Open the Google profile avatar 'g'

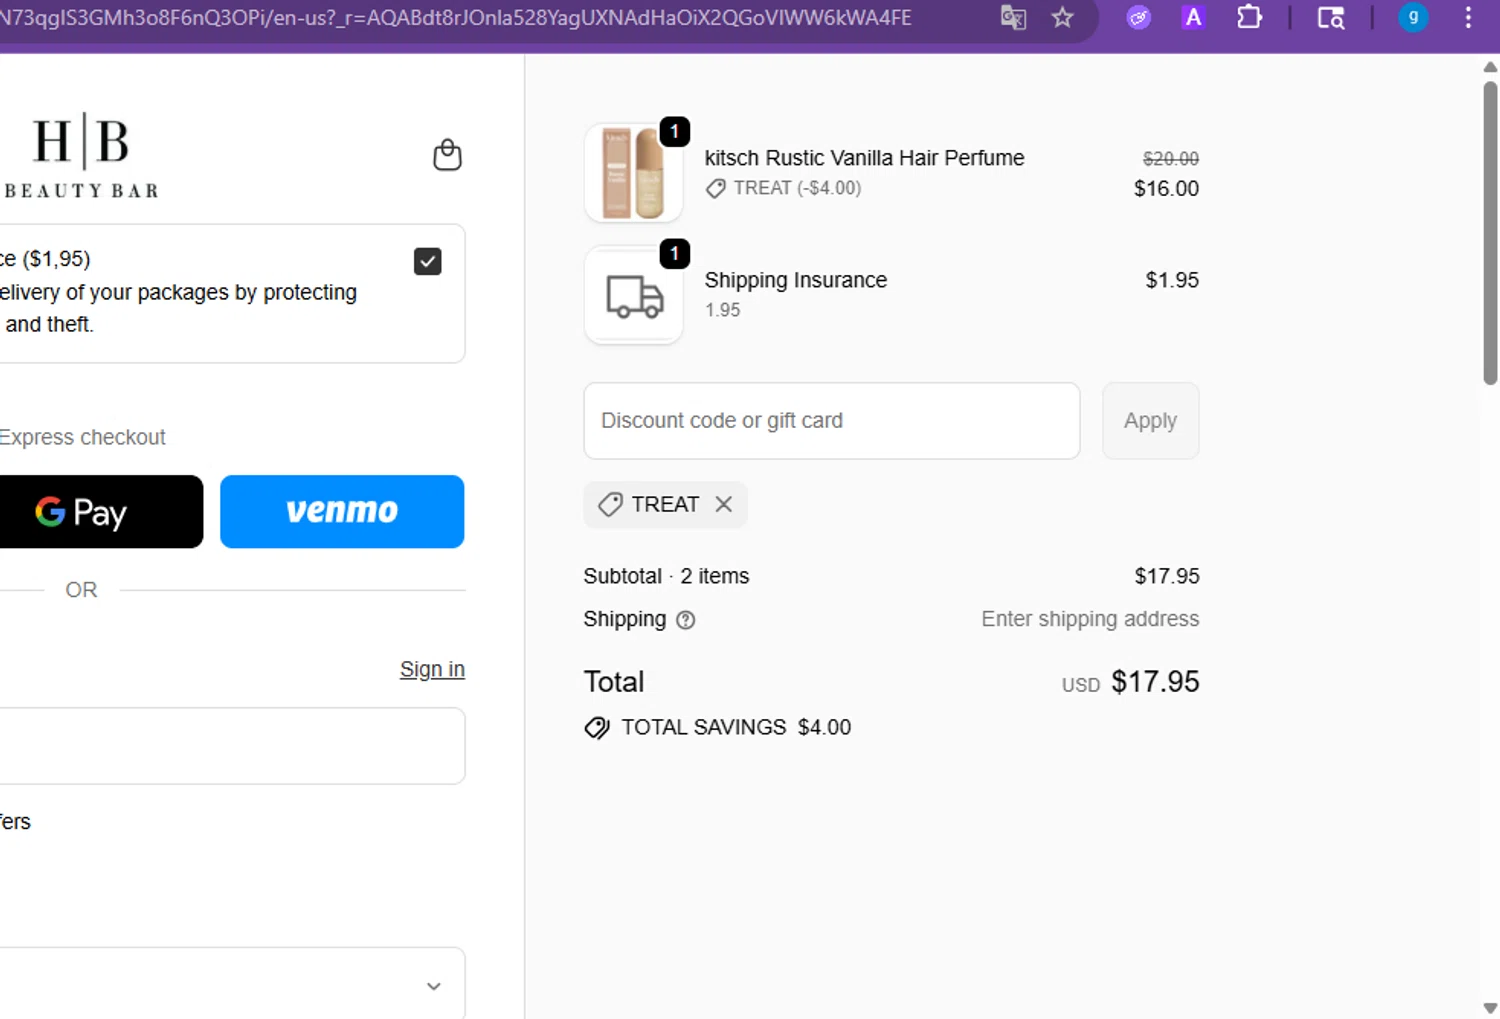(1413, 17)
